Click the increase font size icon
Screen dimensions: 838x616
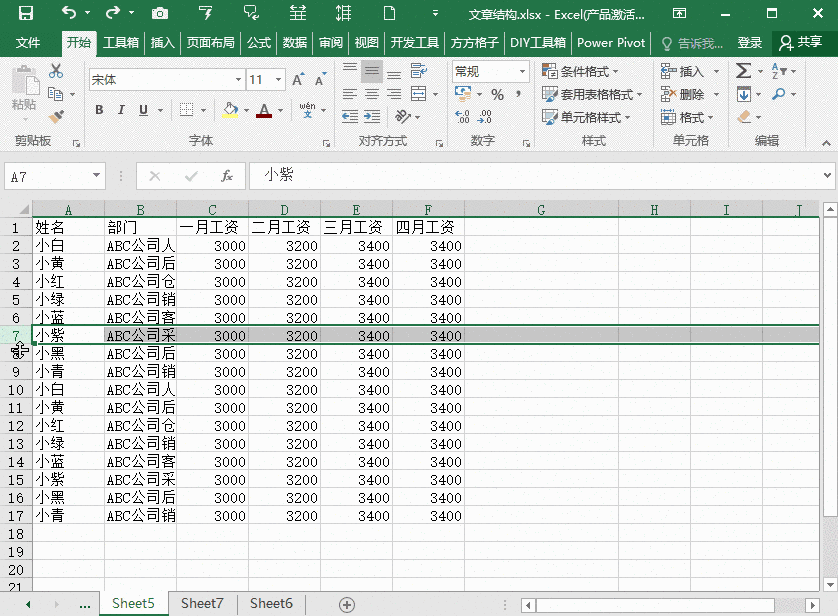[299, 80]
